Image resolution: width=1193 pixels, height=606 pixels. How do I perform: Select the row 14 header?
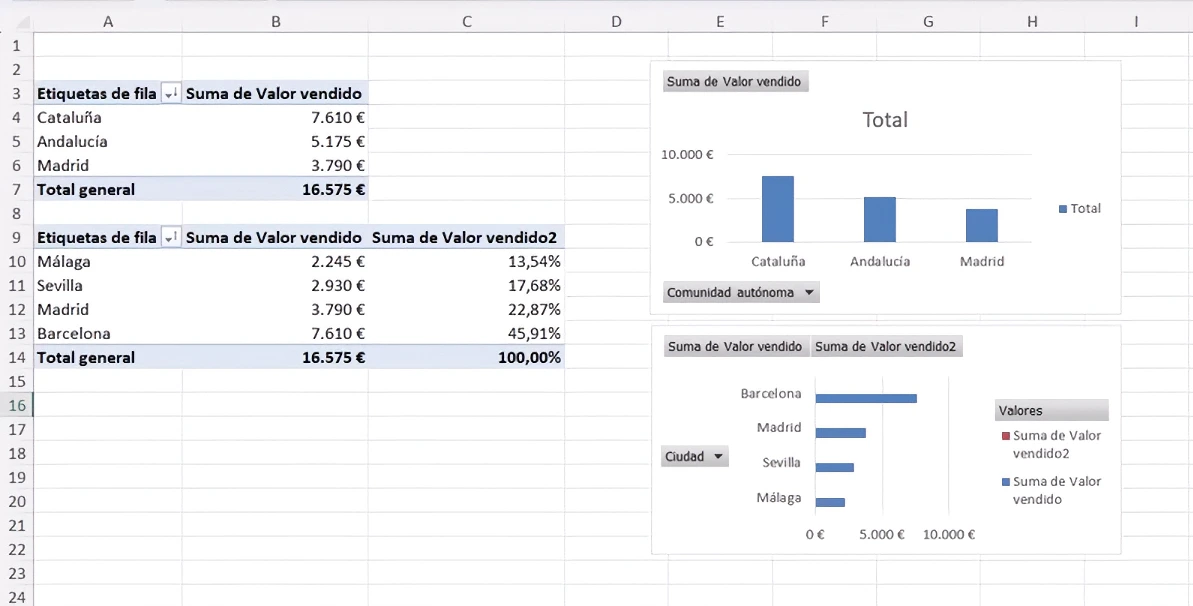tap(17, 357)
